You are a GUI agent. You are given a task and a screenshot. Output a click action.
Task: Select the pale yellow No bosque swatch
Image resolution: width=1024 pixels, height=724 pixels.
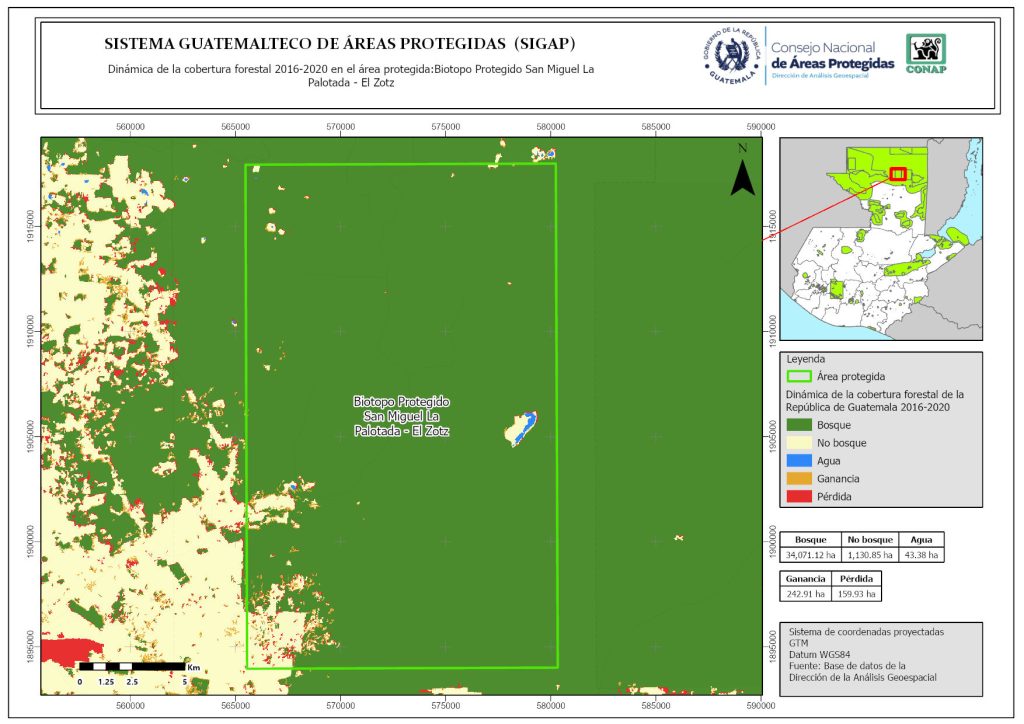click(799, 443)
